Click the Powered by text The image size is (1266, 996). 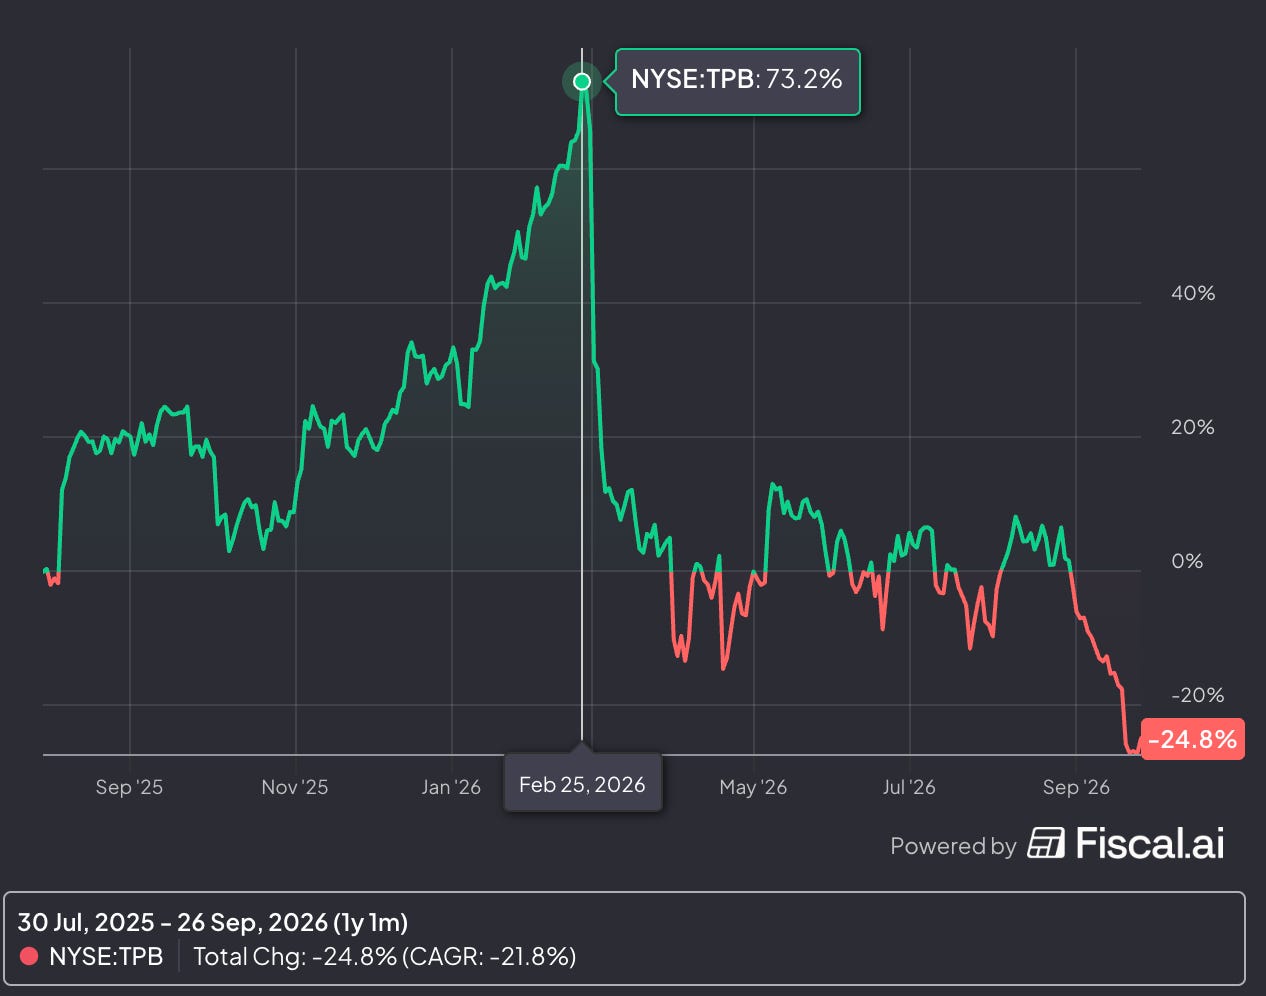953,846
